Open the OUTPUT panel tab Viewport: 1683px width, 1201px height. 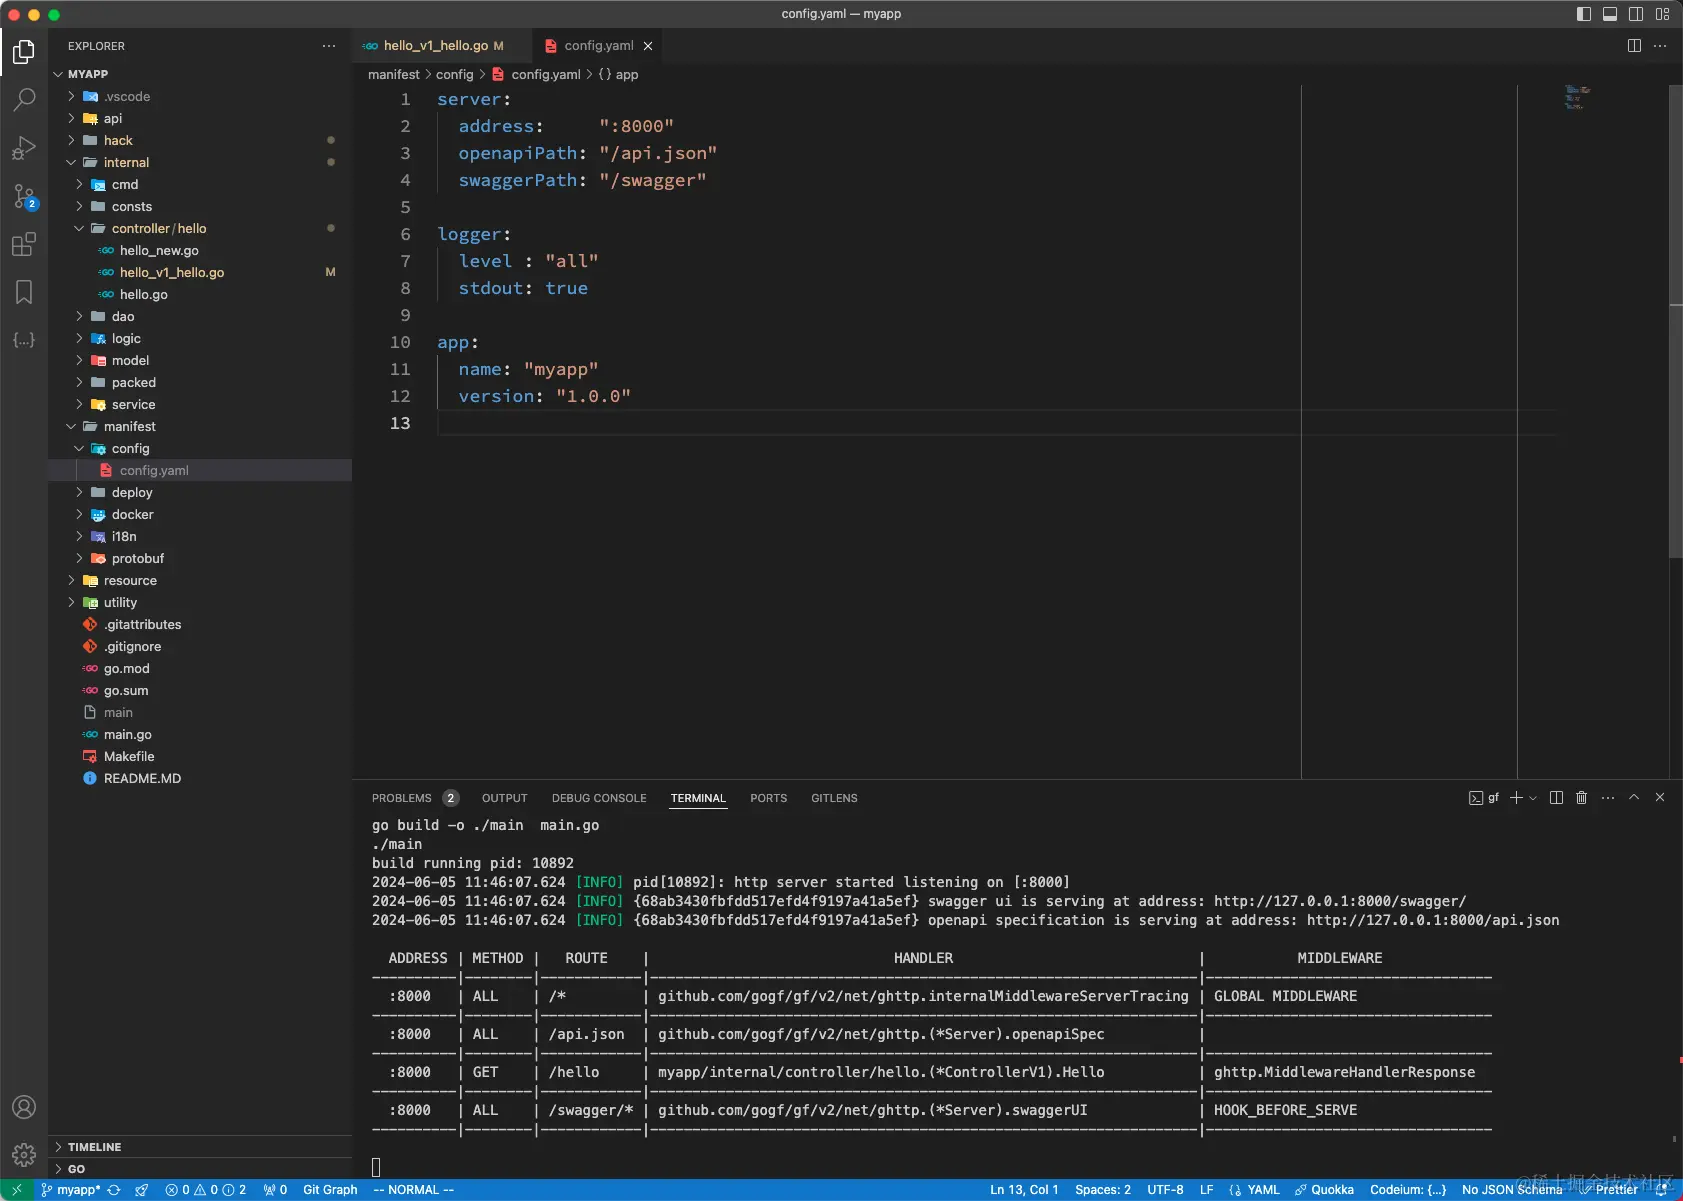point(504,798)
